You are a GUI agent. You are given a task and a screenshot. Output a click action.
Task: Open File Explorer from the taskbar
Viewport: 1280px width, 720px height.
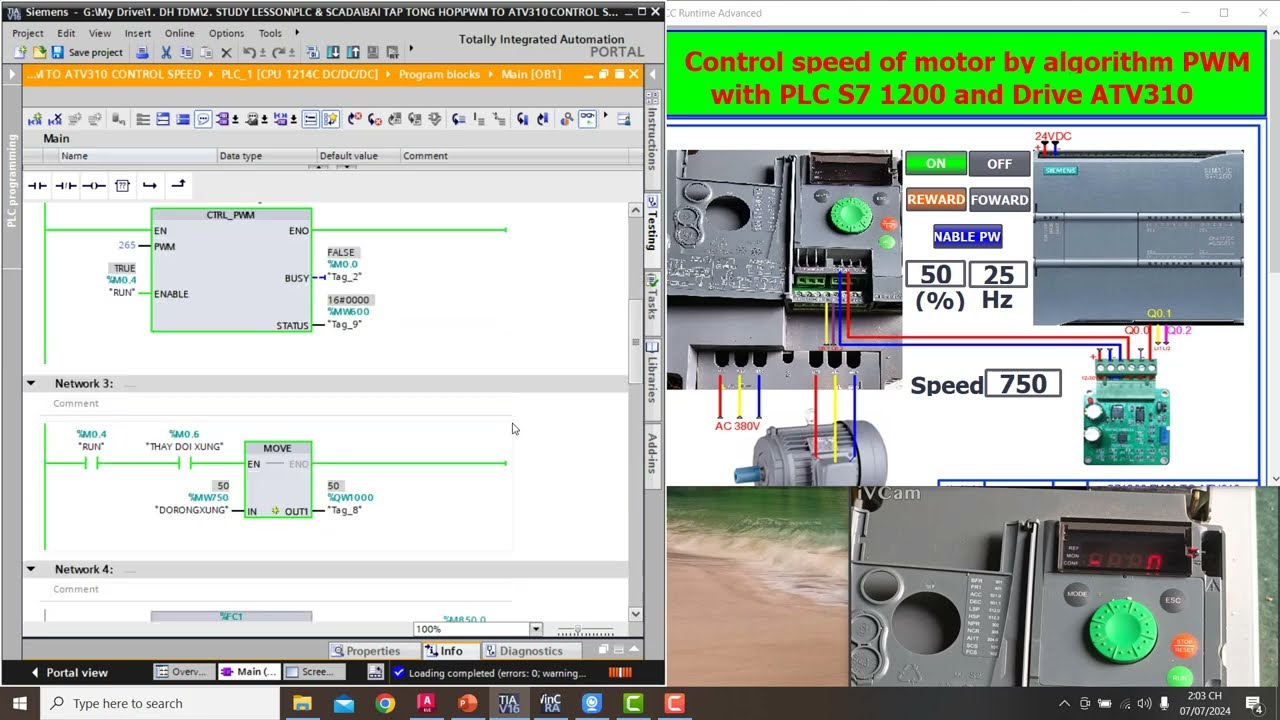[302, 703]
